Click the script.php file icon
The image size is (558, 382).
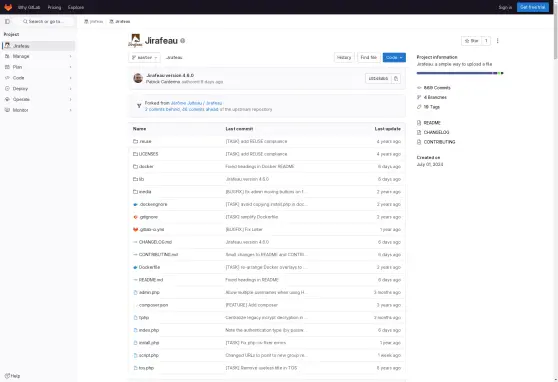tap(135, 355)
